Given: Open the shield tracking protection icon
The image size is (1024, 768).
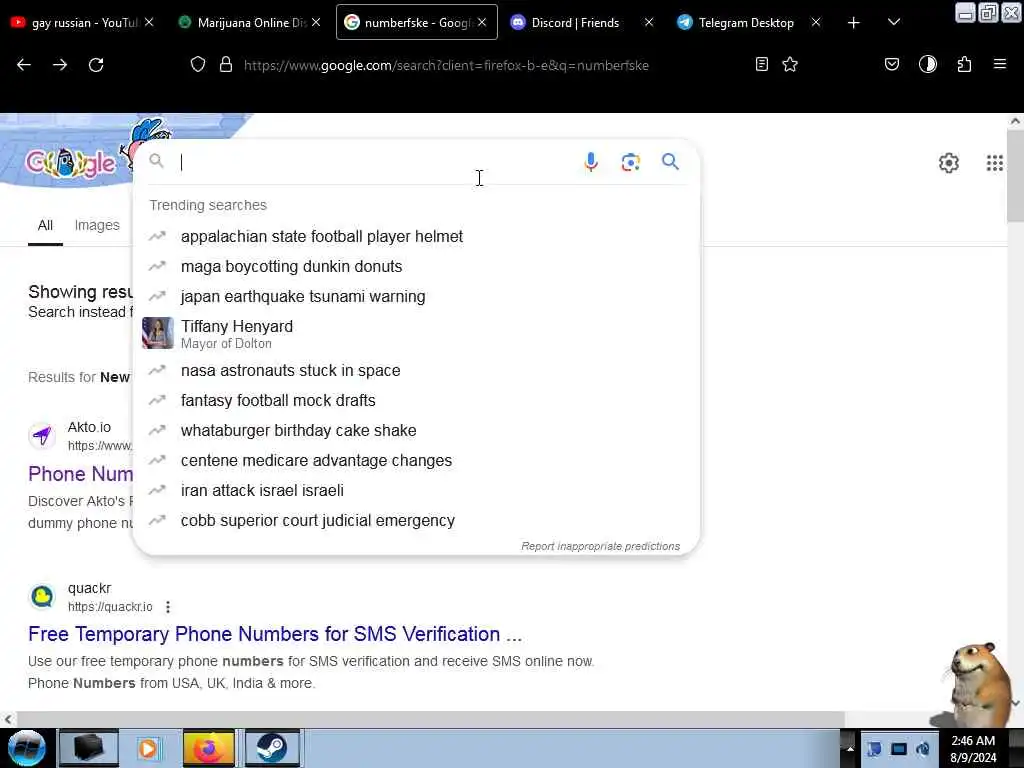Looking at the screenshot, I should click(x=198, y=64).
